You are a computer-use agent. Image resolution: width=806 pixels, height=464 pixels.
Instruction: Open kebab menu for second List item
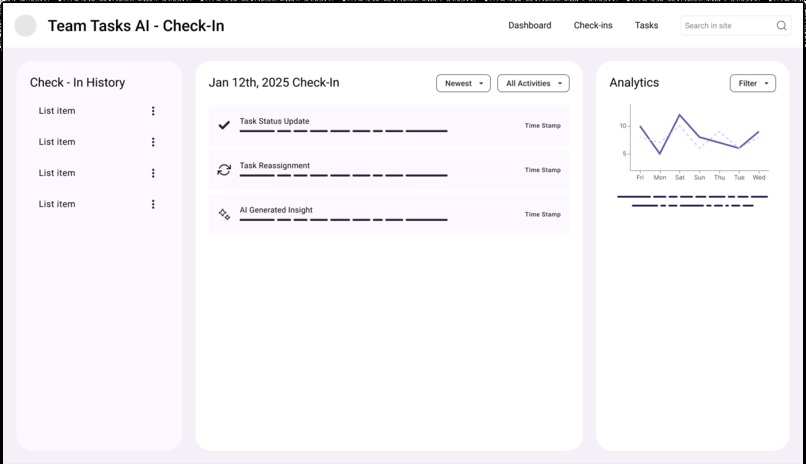pos(153,142)
